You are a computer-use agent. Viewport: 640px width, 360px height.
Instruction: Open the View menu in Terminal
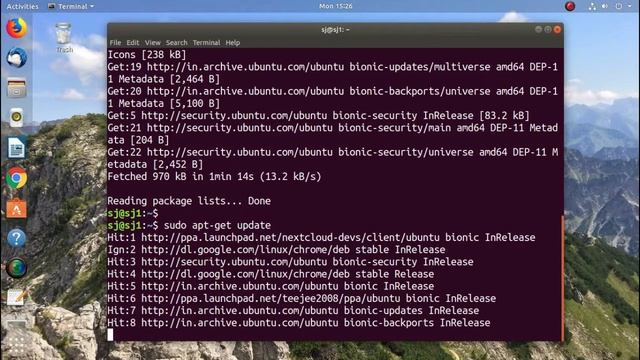(x=153, y=42)
